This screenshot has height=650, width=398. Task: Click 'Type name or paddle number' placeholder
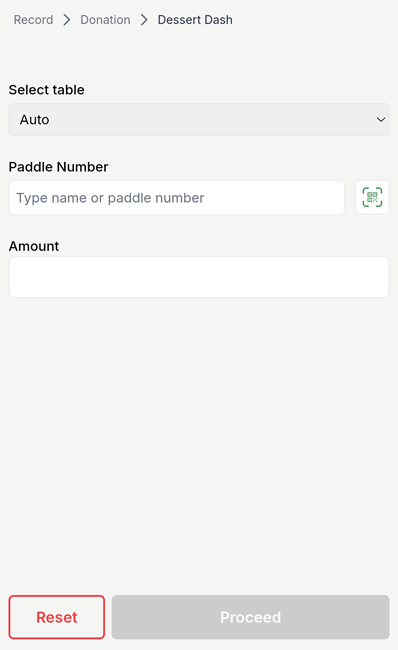[x=110, y=198]
